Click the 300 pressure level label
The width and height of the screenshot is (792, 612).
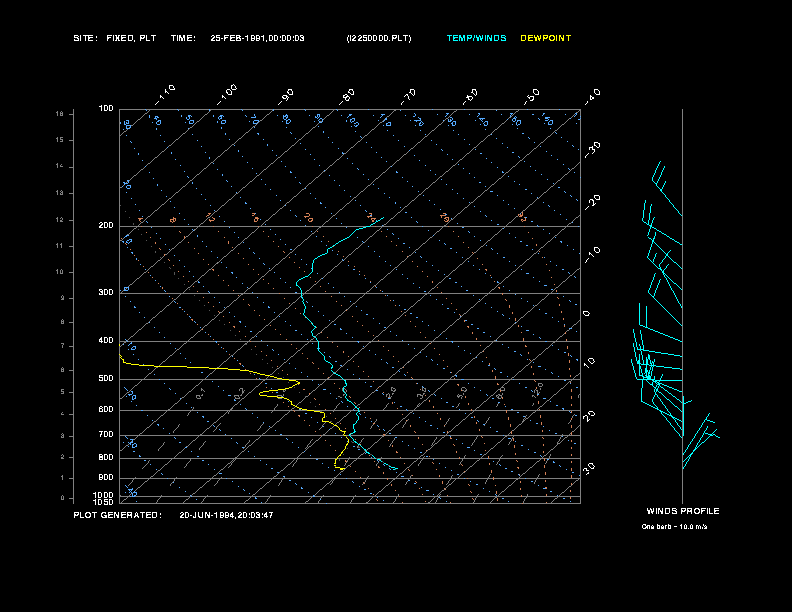pyautogui.click(x=106, y=292)
